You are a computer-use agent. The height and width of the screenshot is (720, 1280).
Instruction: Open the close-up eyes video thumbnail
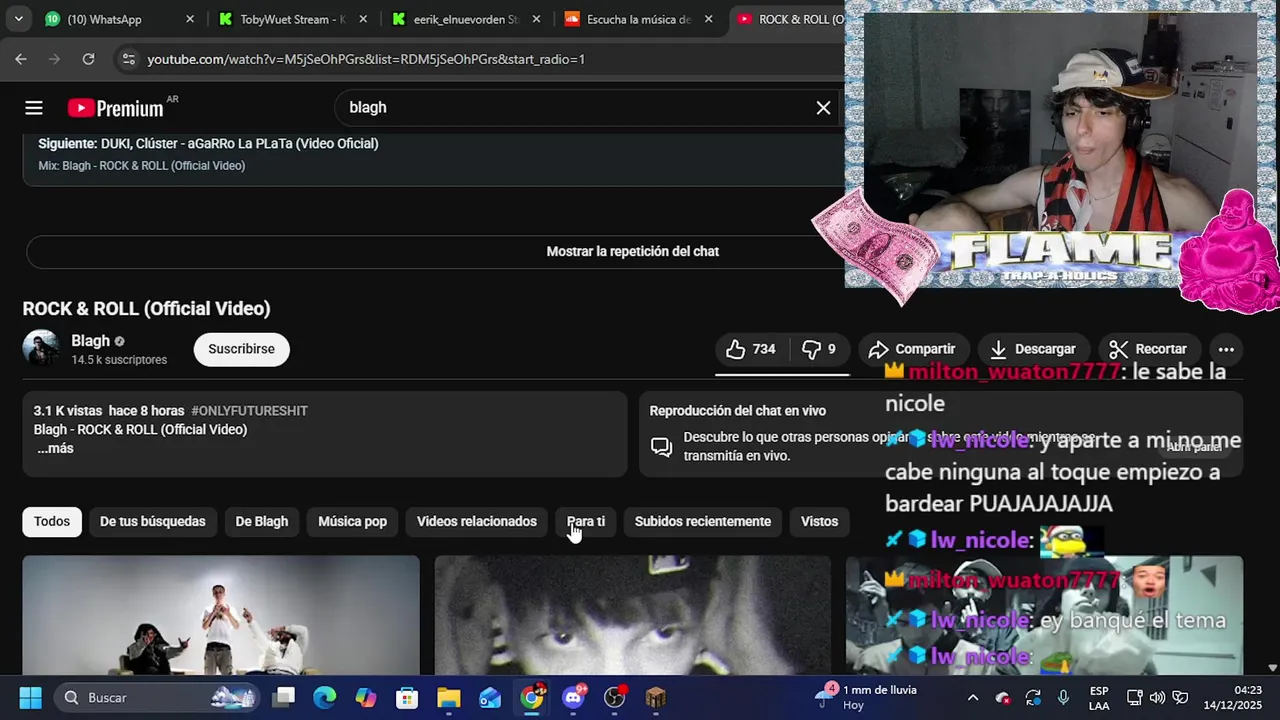tap(633, 615)
